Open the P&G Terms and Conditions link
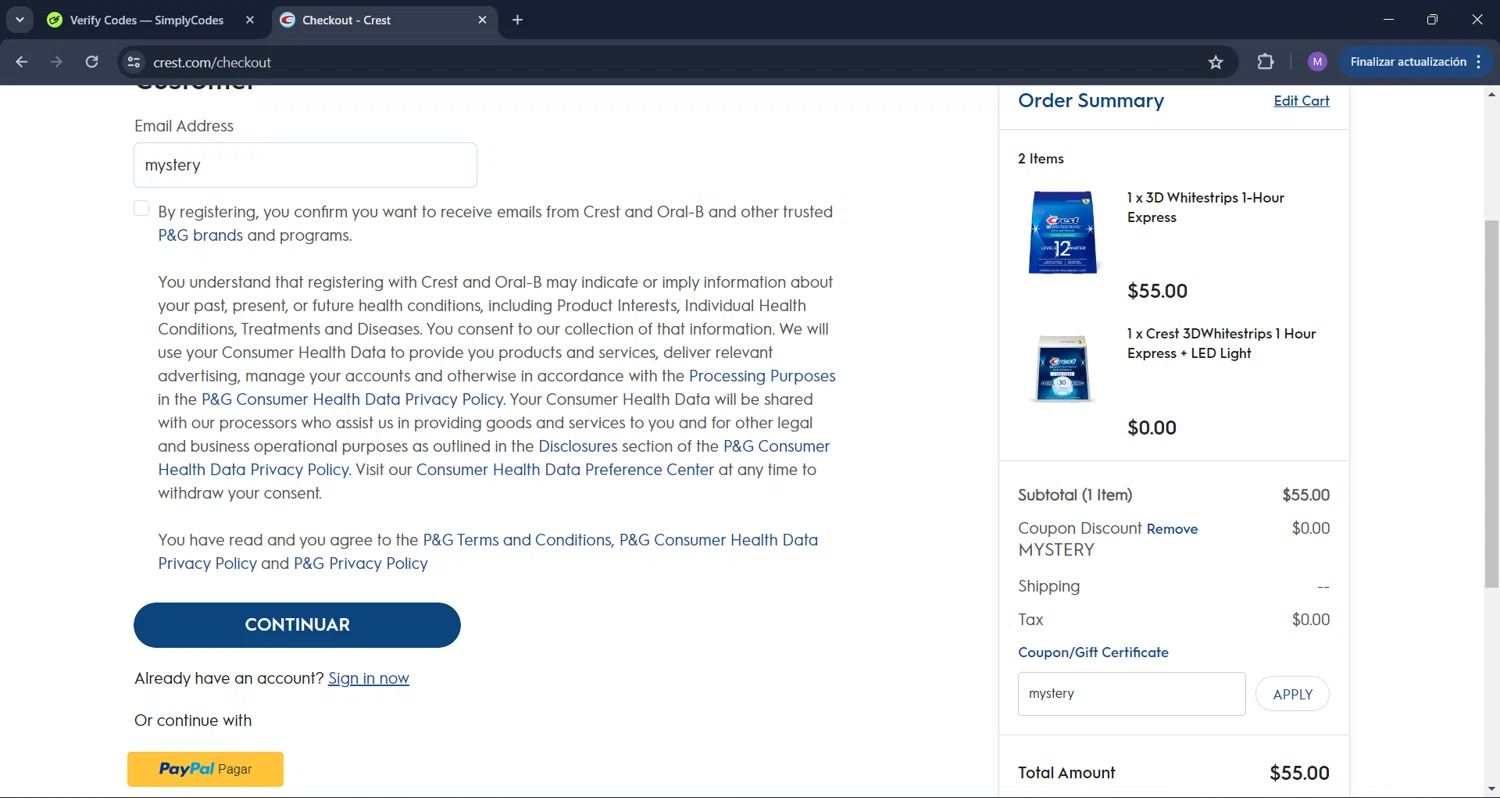The width and height of the screenshot is (1500, 798). (517, 540)
